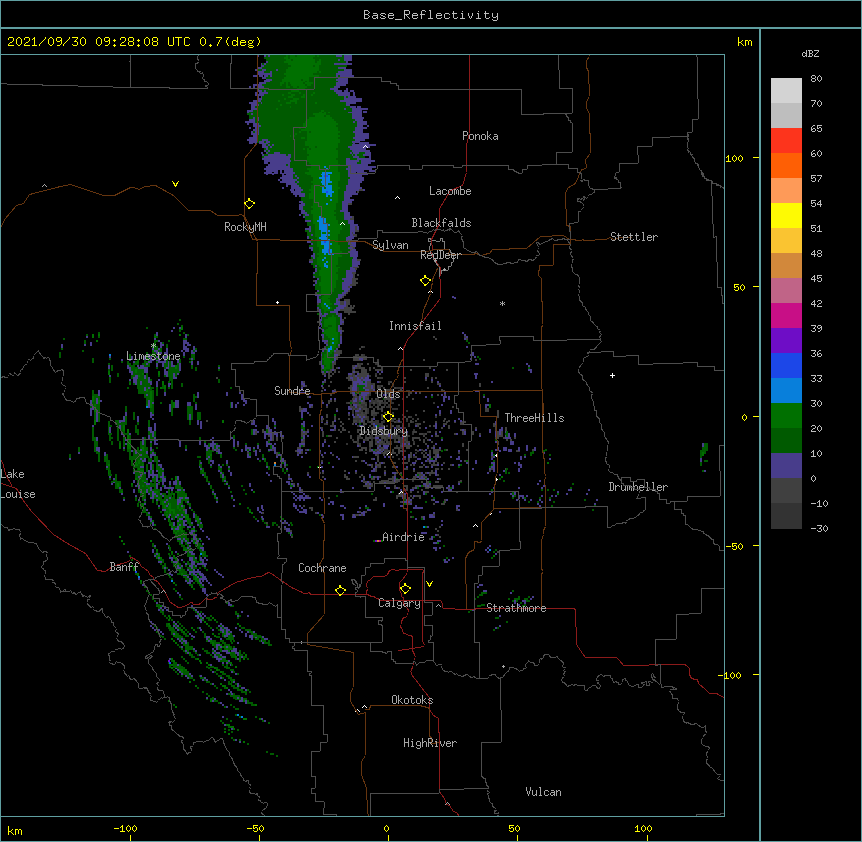The height and width of the screenshot is (842, 862).
Task: Click the Calgary city label
Action: (399, 603)
